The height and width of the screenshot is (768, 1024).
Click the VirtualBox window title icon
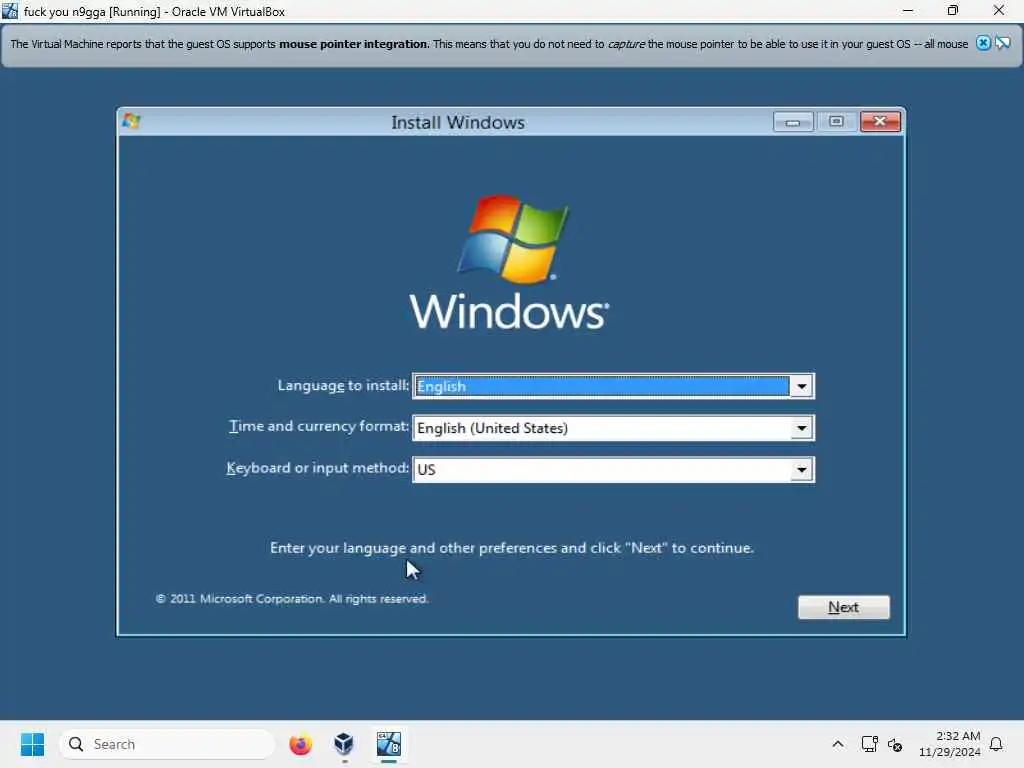click(x=10, y=11)
